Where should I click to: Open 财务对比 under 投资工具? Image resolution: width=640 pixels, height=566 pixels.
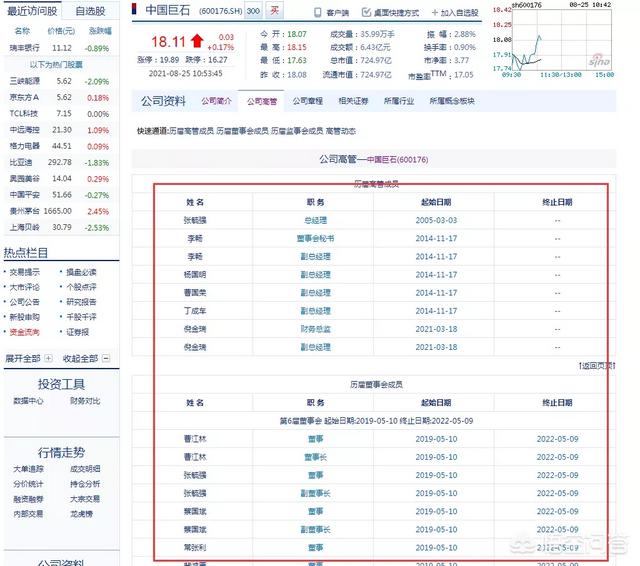85,401
